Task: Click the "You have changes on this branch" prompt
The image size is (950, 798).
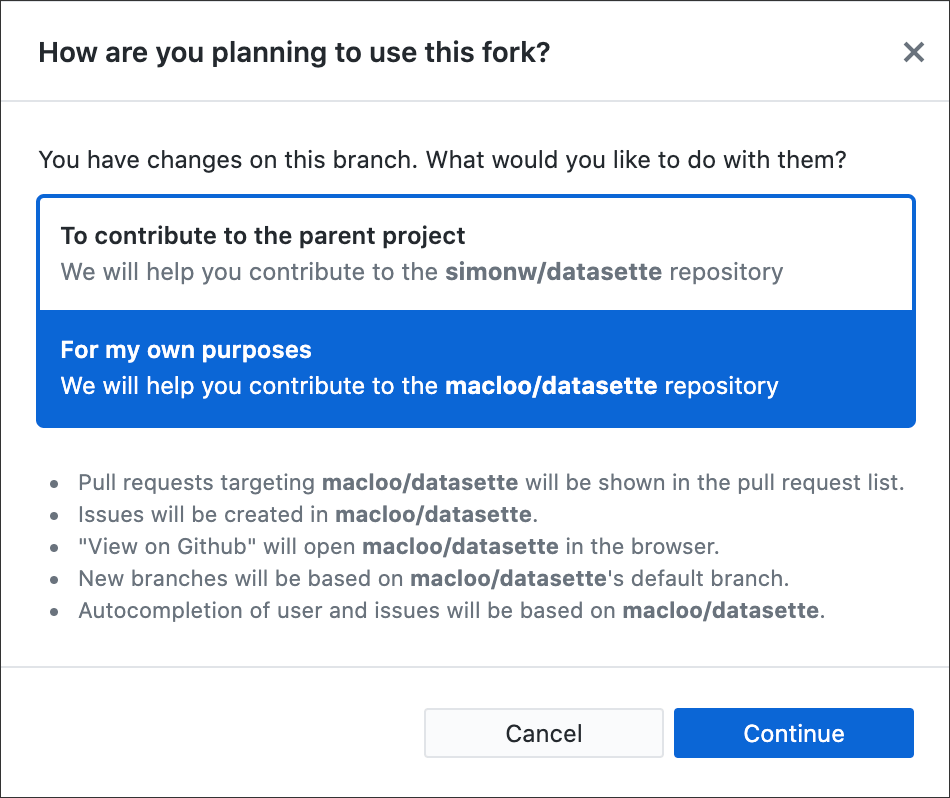Action: [x=442, y=159]
